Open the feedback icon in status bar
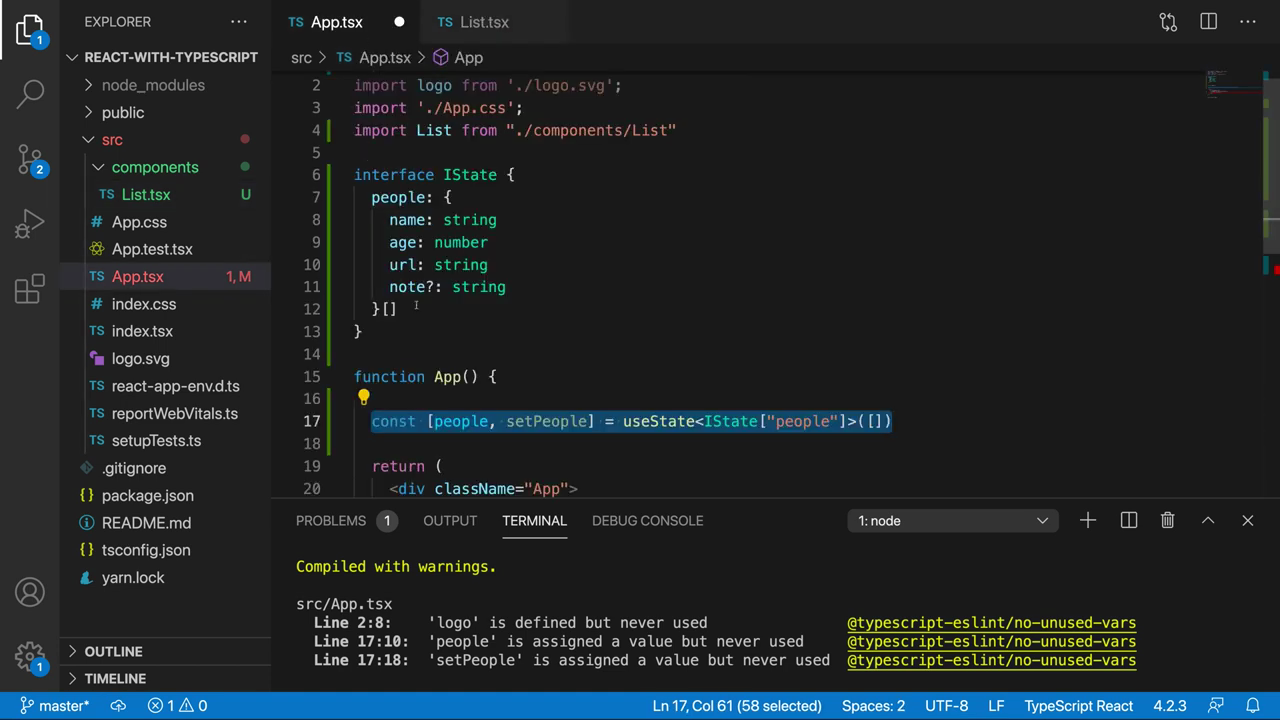Viewport: 1280px width, 720px height. tap(1217, 706)
